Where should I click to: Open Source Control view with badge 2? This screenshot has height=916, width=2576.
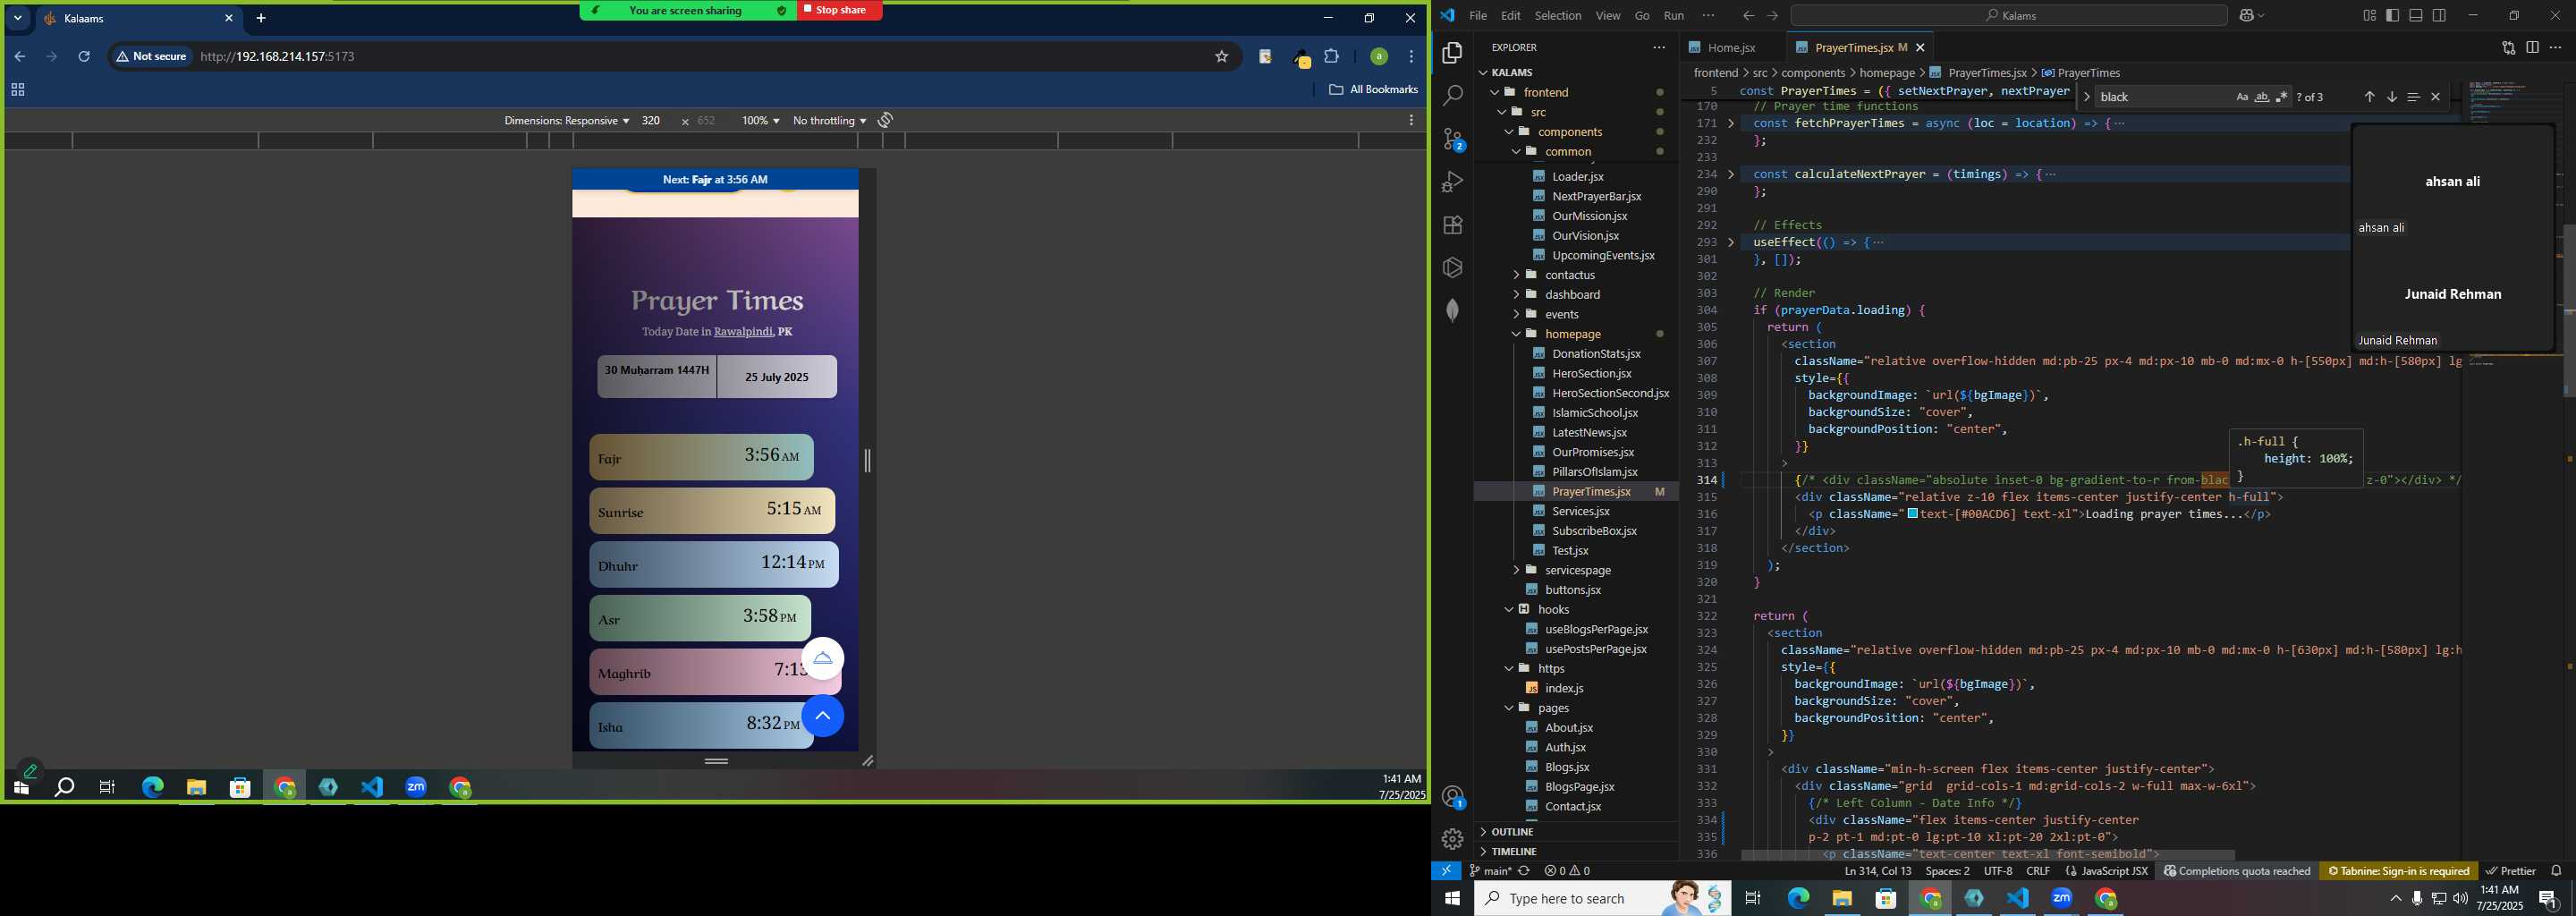coord(1453,139)
